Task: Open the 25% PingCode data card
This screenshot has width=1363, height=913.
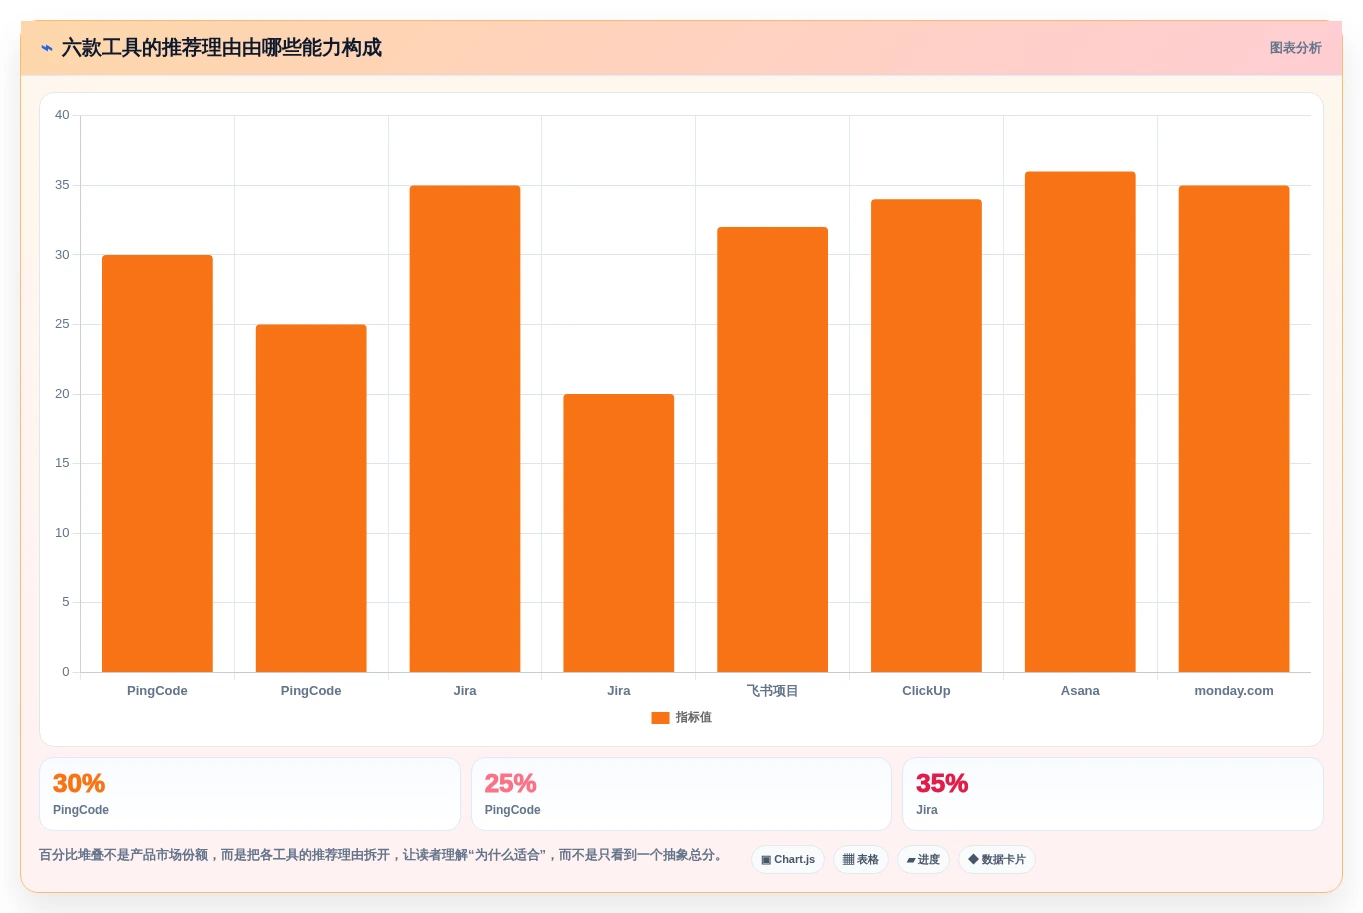Action: coord(681,794)
